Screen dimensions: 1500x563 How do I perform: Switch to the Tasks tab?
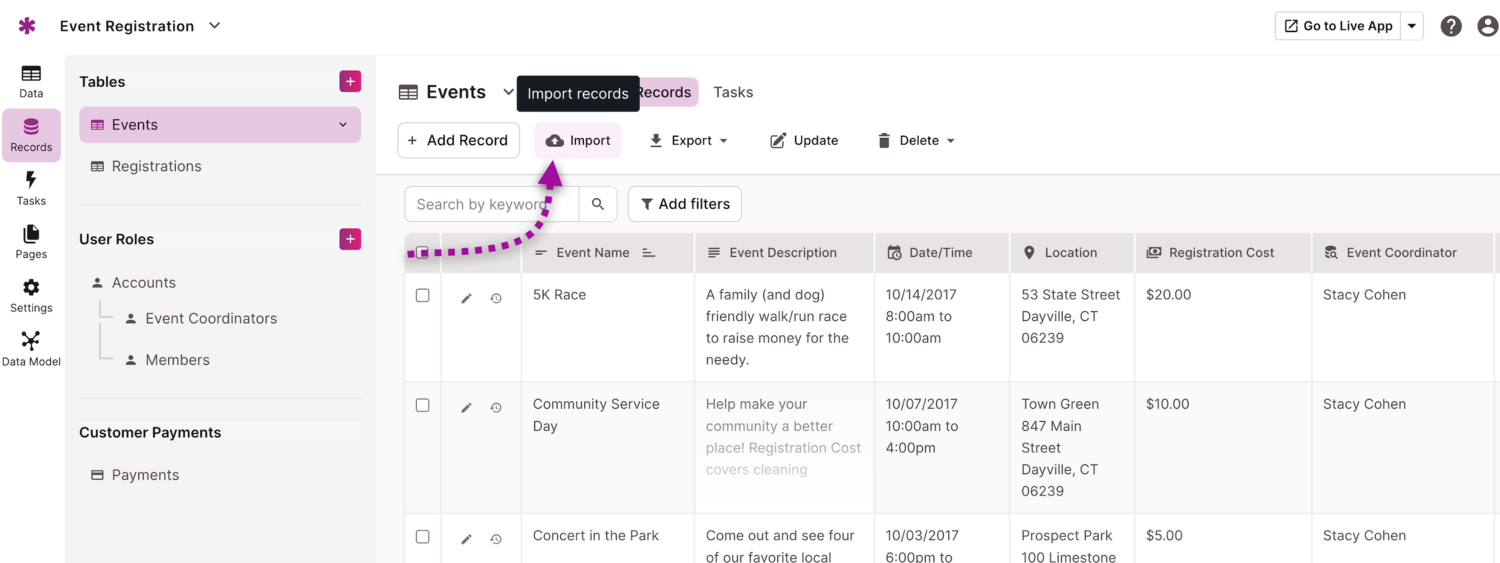pyautogui.click(x=733, y=92)
